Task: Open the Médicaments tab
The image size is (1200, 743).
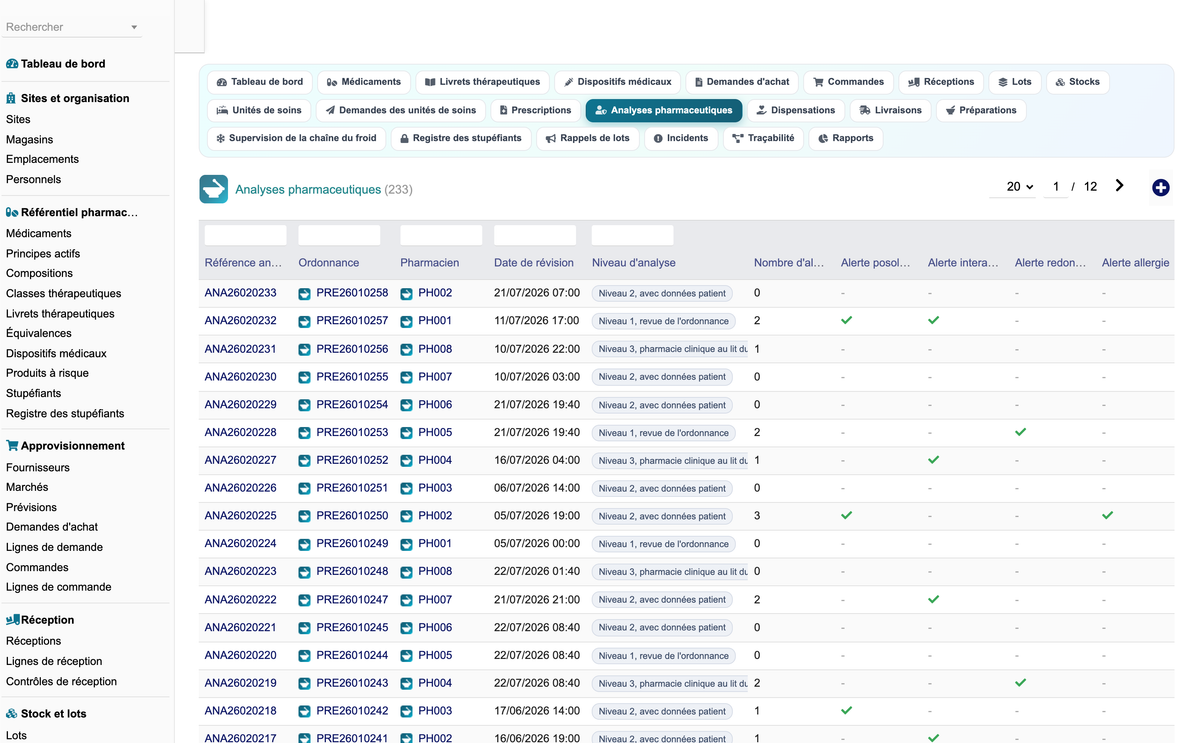Action: point(364,82)
